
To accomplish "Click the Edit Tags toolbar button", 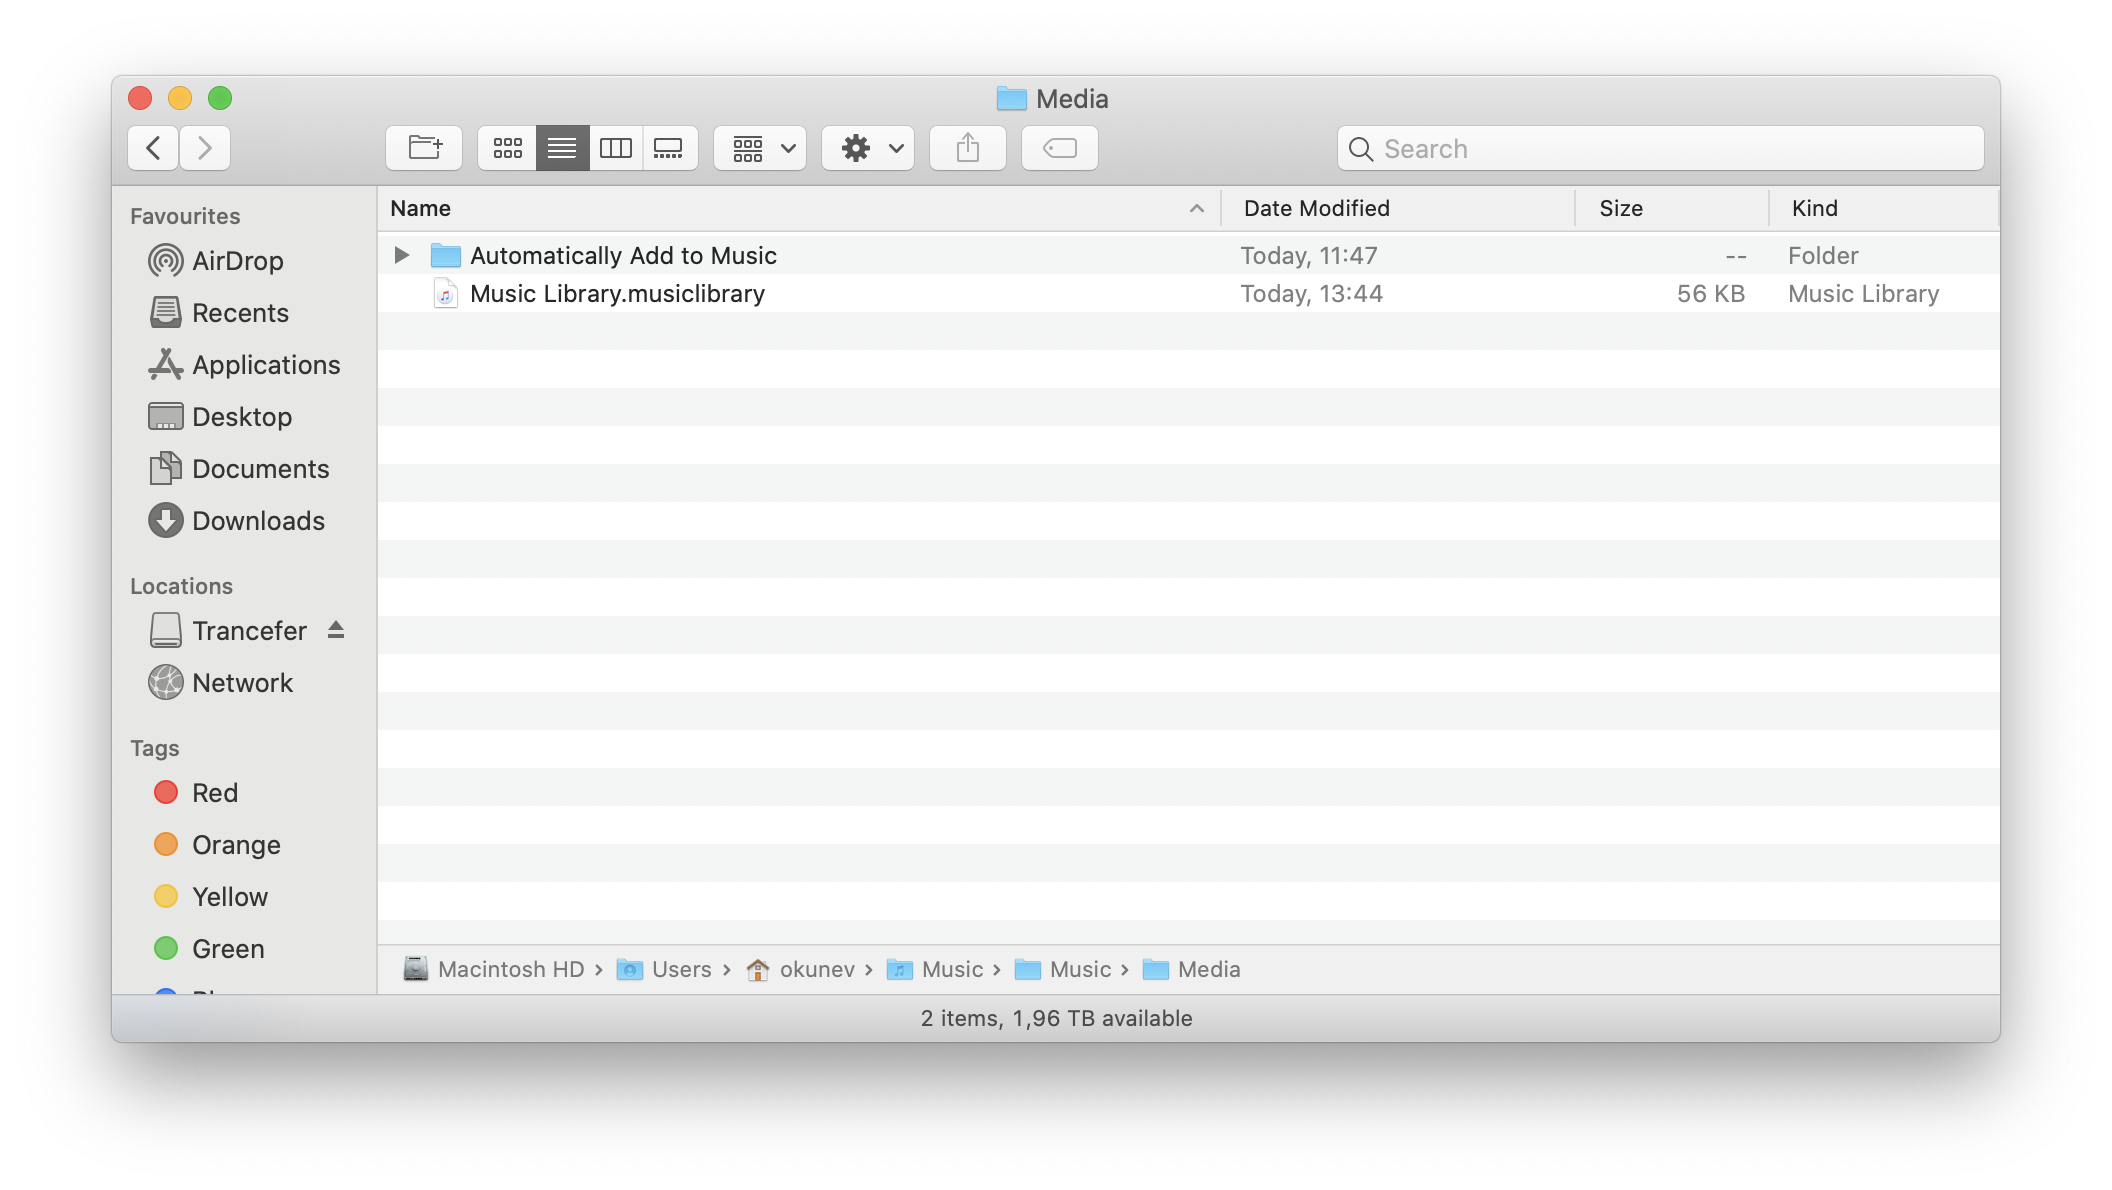I will coord(1059,148).
